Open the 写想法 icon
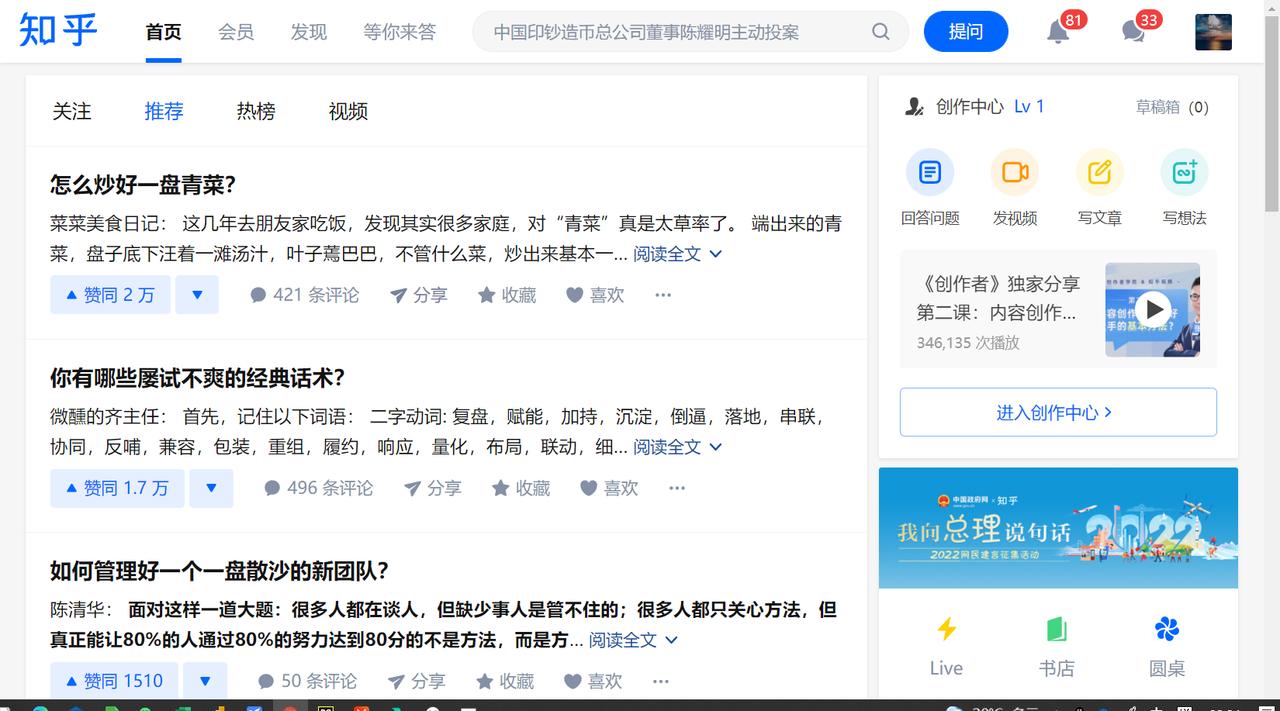The height and width of the screenshot is (711, 1280). [1184, 172]
